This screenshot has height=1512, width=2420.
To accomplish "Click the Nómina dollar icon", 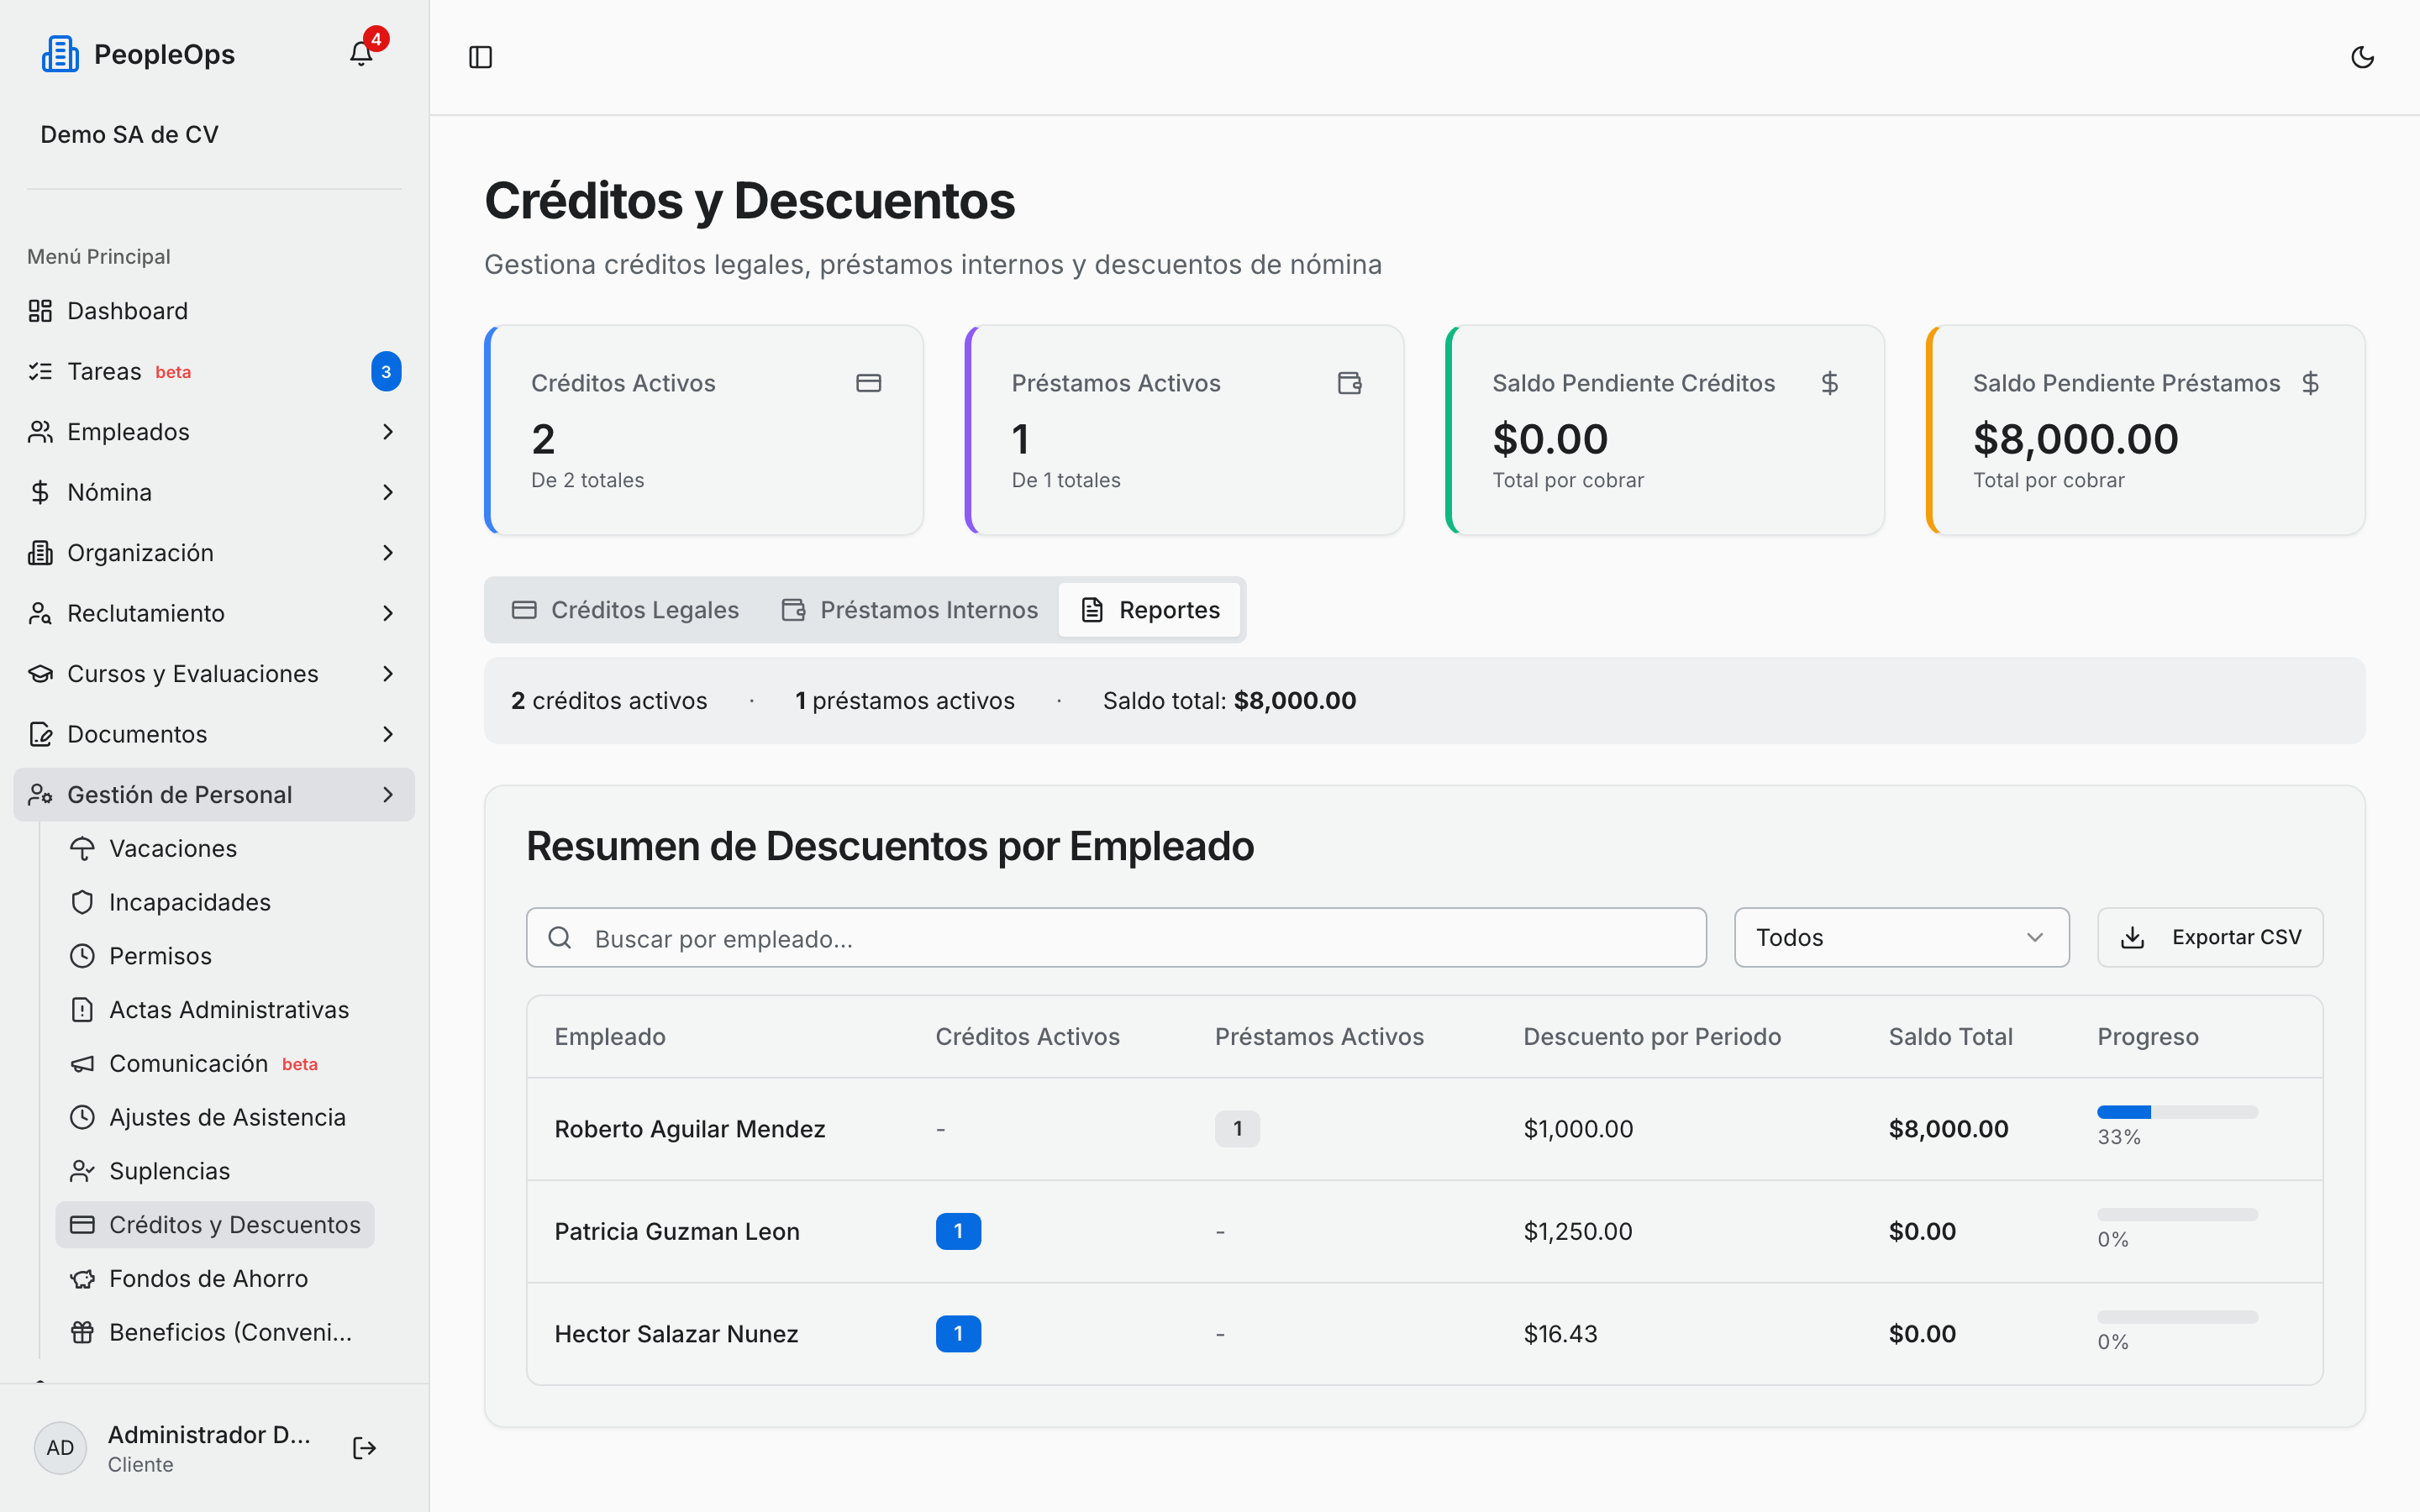I will (40, 492).
